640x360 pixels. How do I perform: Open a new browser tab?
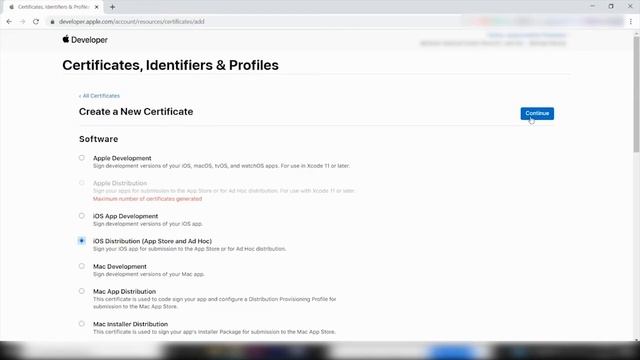coord(112,7)
